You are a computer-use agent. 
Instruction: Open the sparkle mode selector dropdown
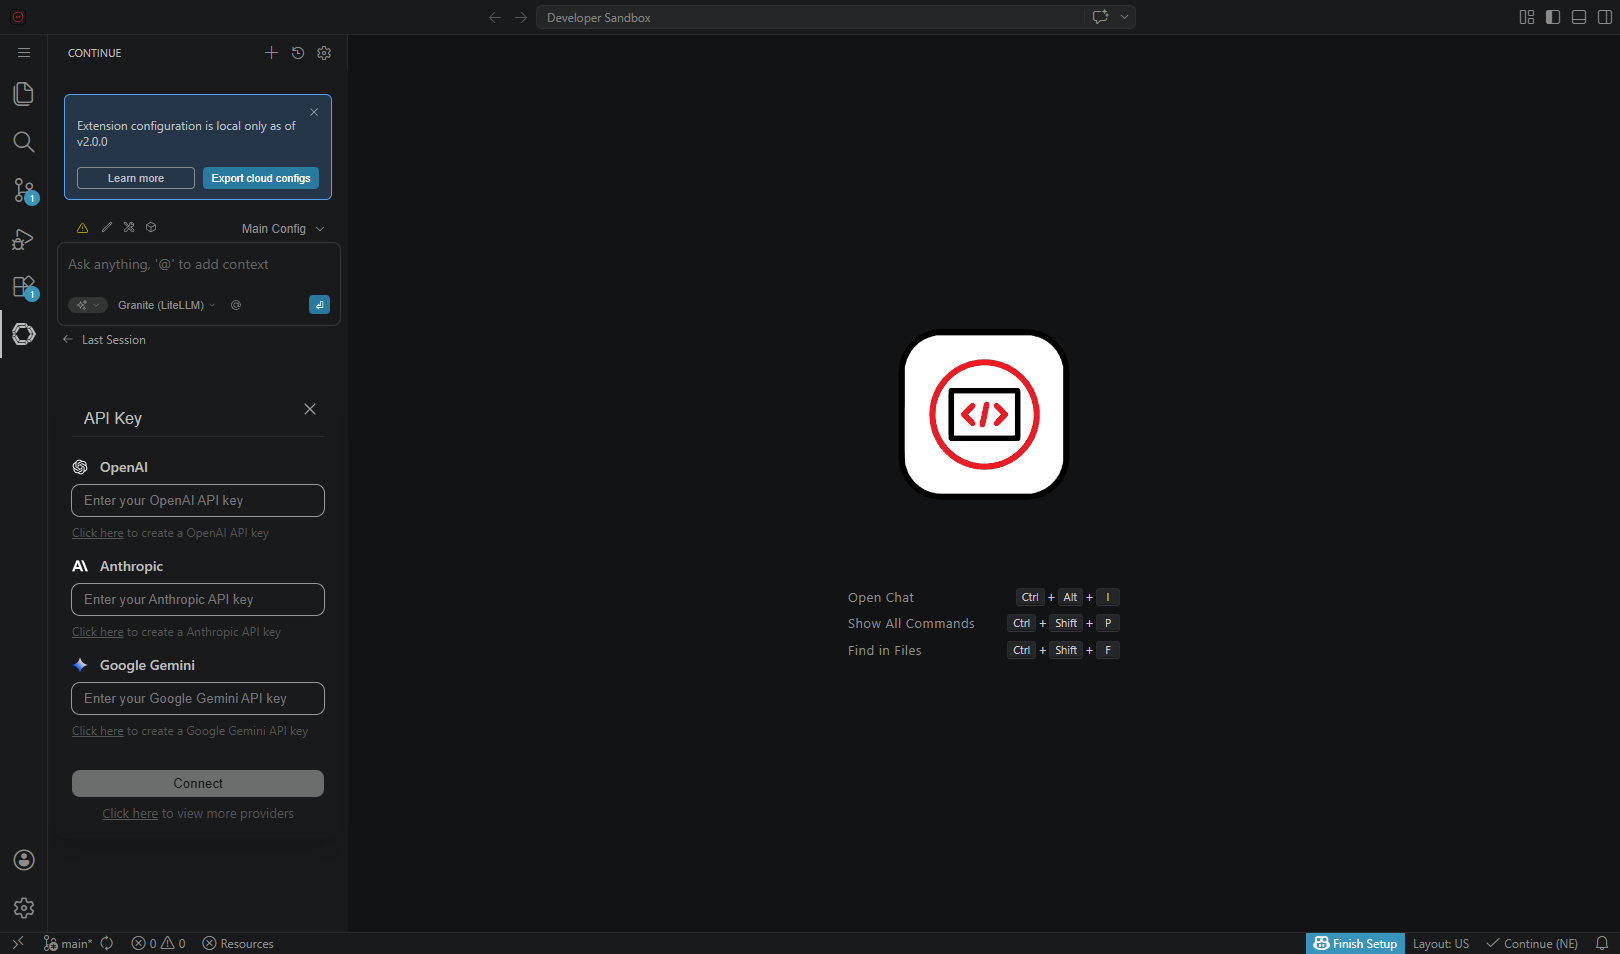[88, 305]
